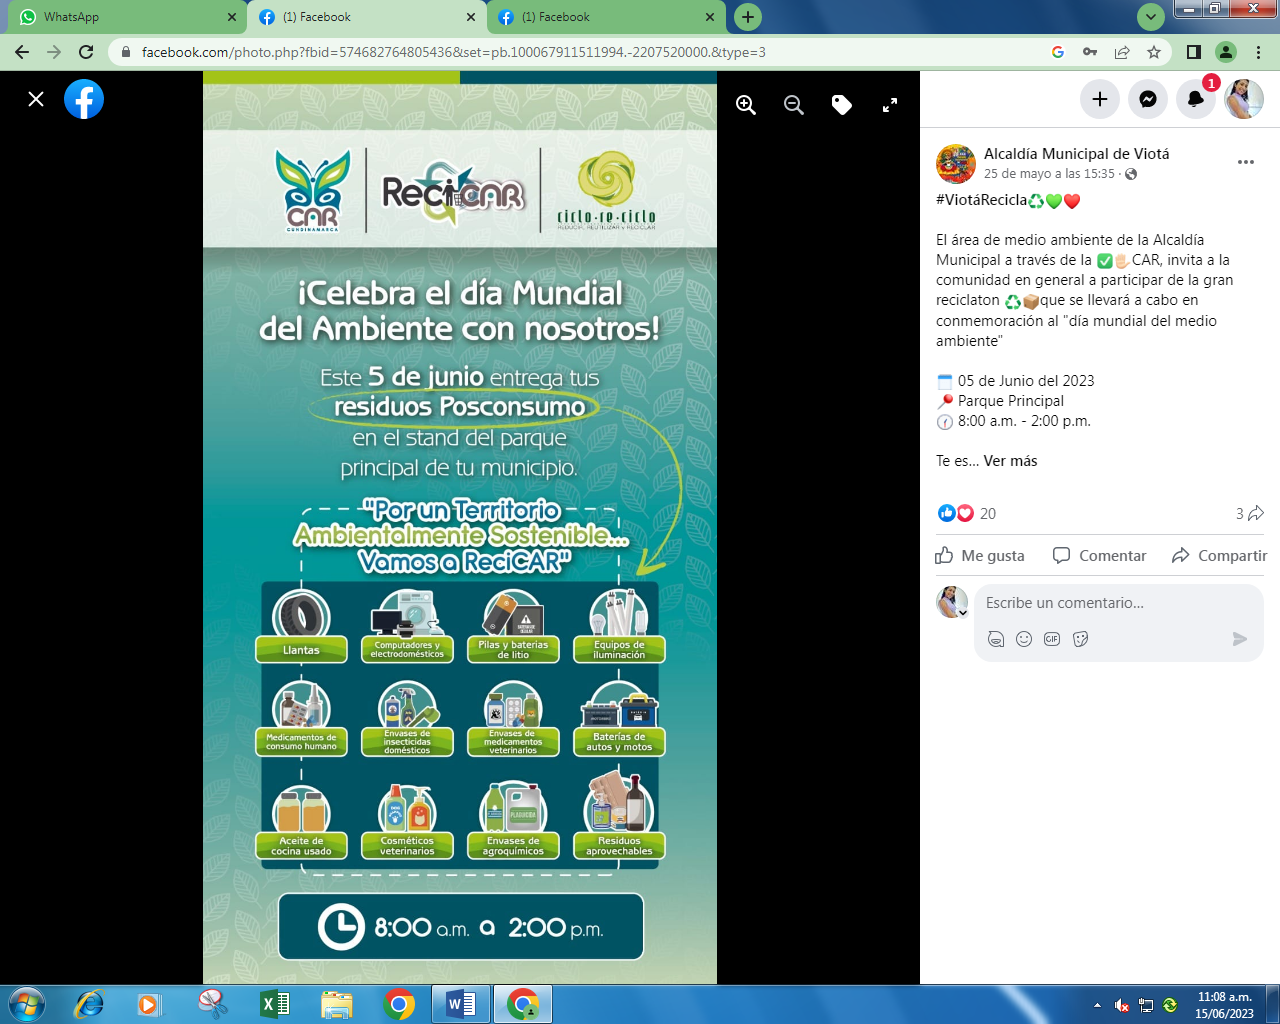This screenshot has width=1280, height=1024.
Task: Open post options three-dot menu
Action: pyautogui.click(x=1246, y=162)
